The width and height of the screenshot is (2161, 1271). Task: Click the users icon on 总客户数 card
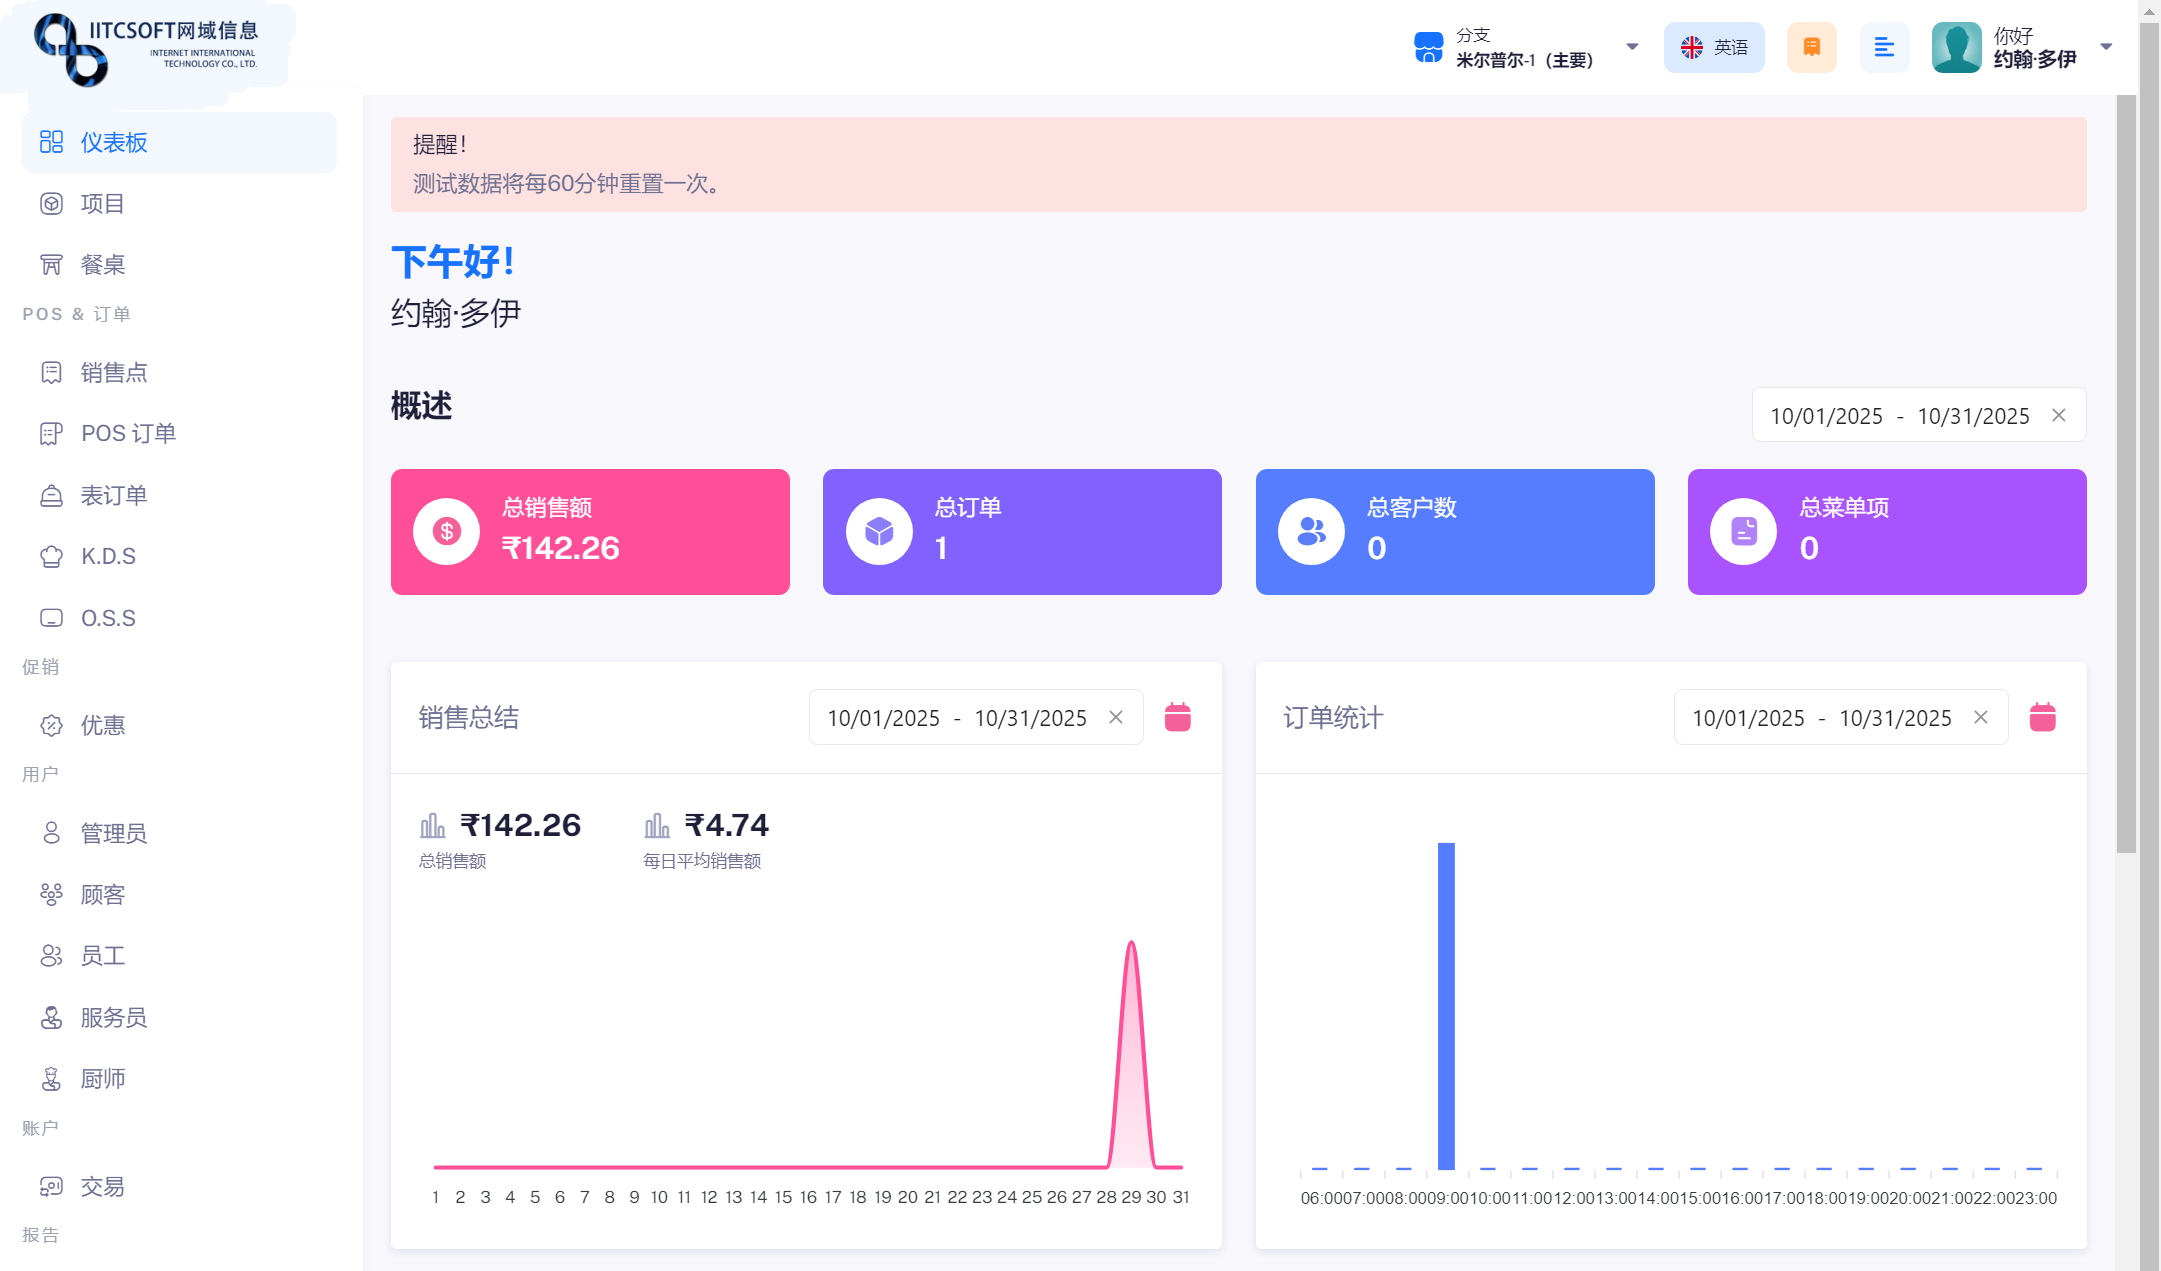[1311, 532]
